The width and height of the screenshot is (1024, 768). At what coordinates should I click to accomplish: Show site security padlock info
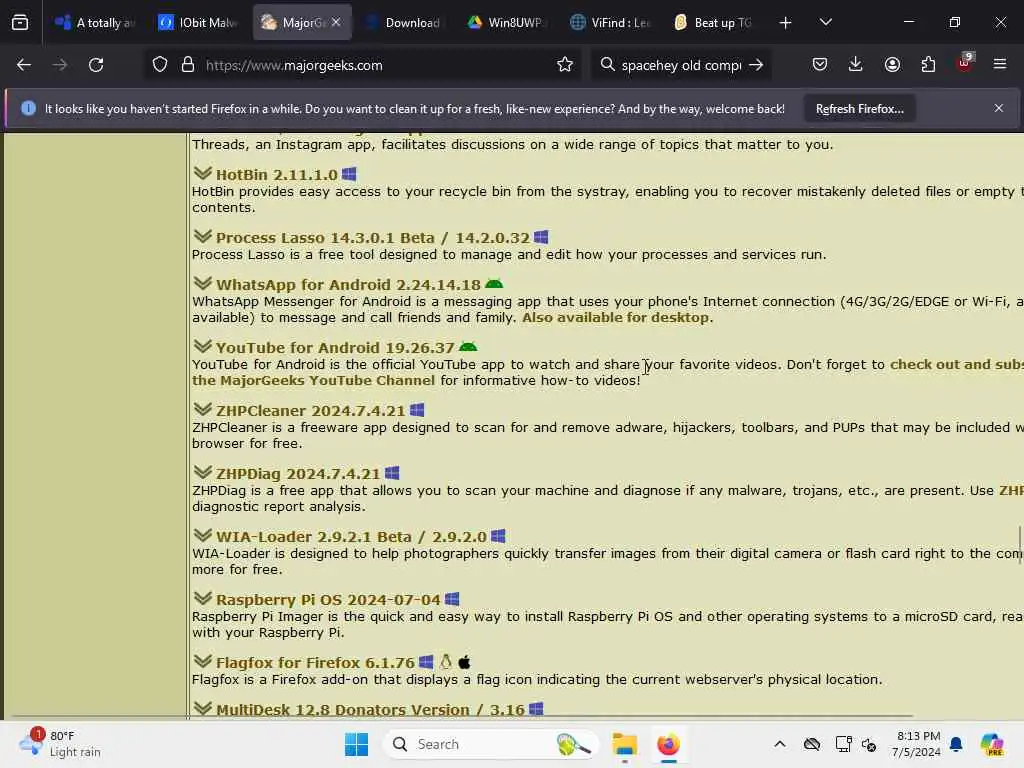click(x=188, y=65)
